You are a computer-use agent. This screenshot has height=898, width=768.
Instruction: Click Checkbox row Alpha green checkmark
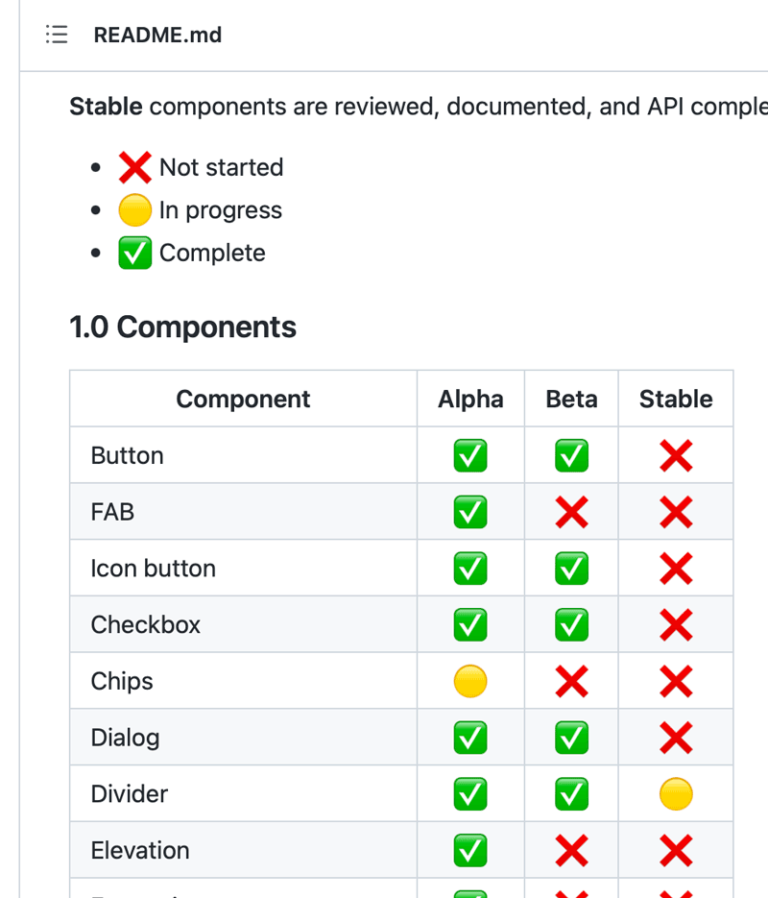tap(470, 625)
